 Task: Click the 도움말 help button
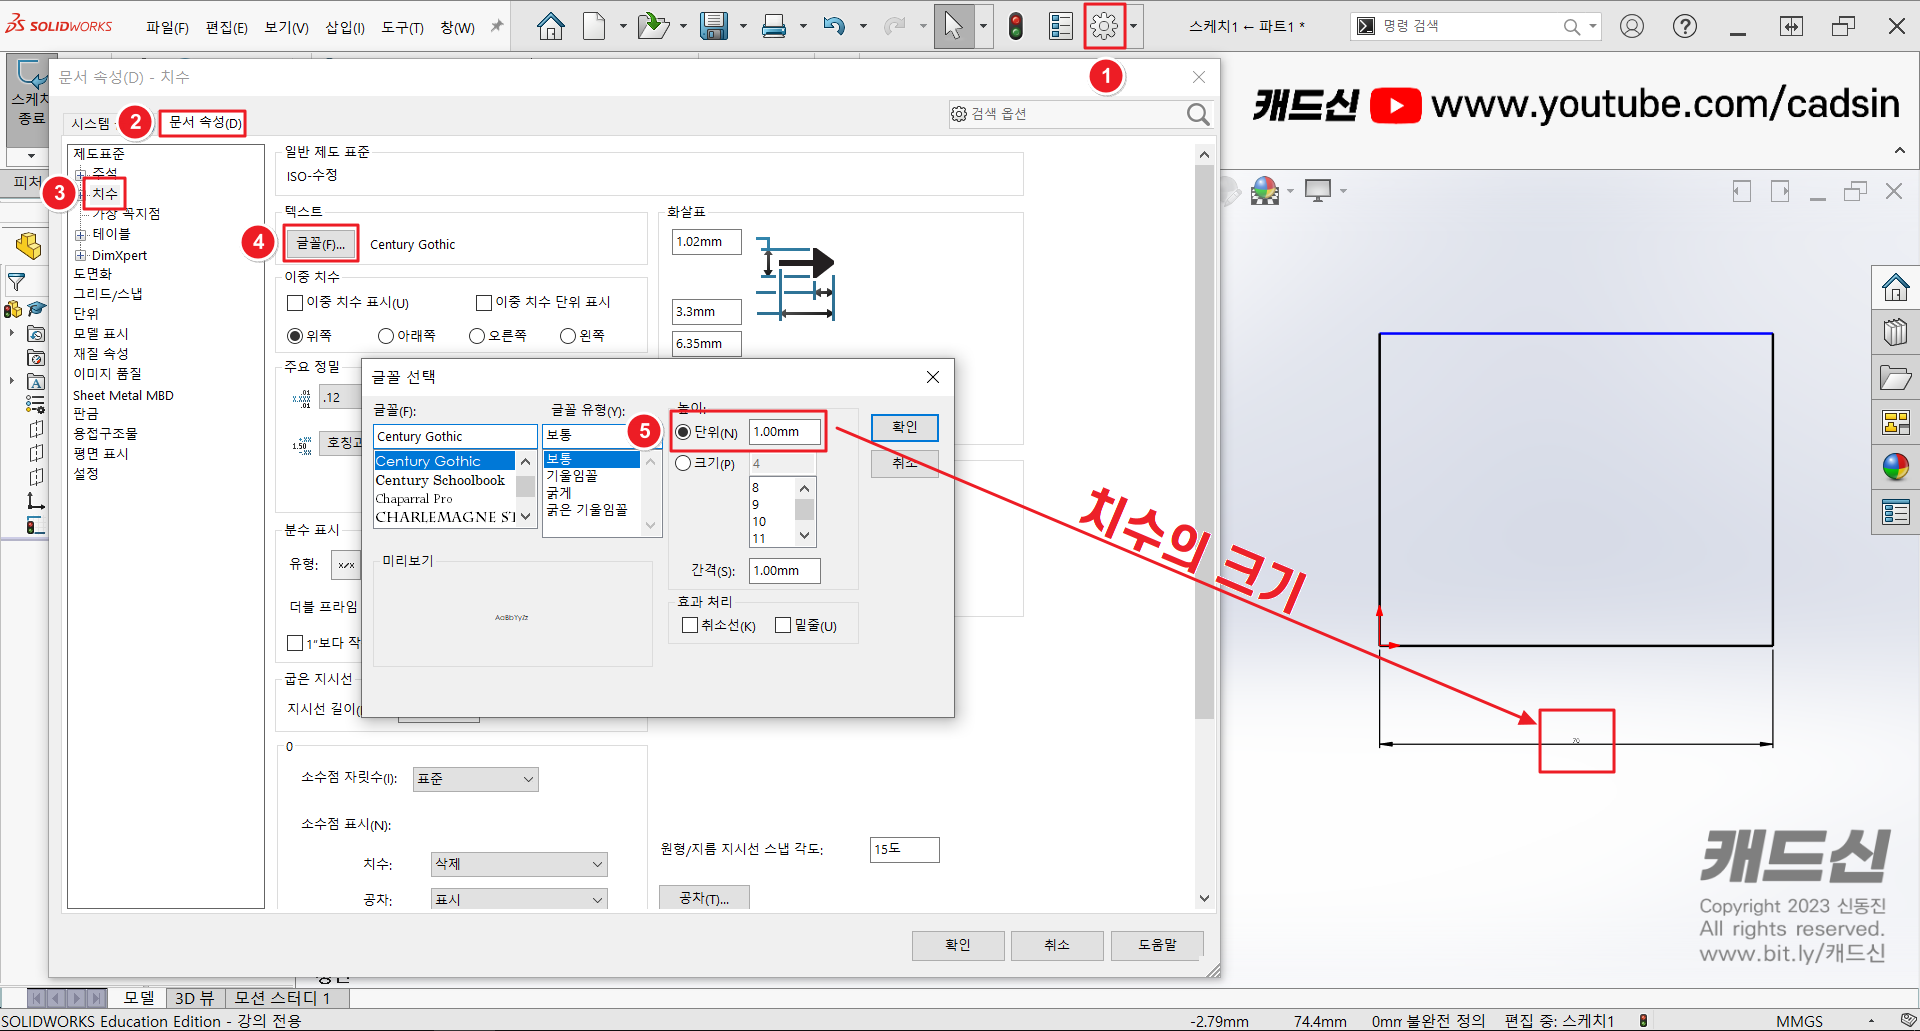tap(1157, 945)
